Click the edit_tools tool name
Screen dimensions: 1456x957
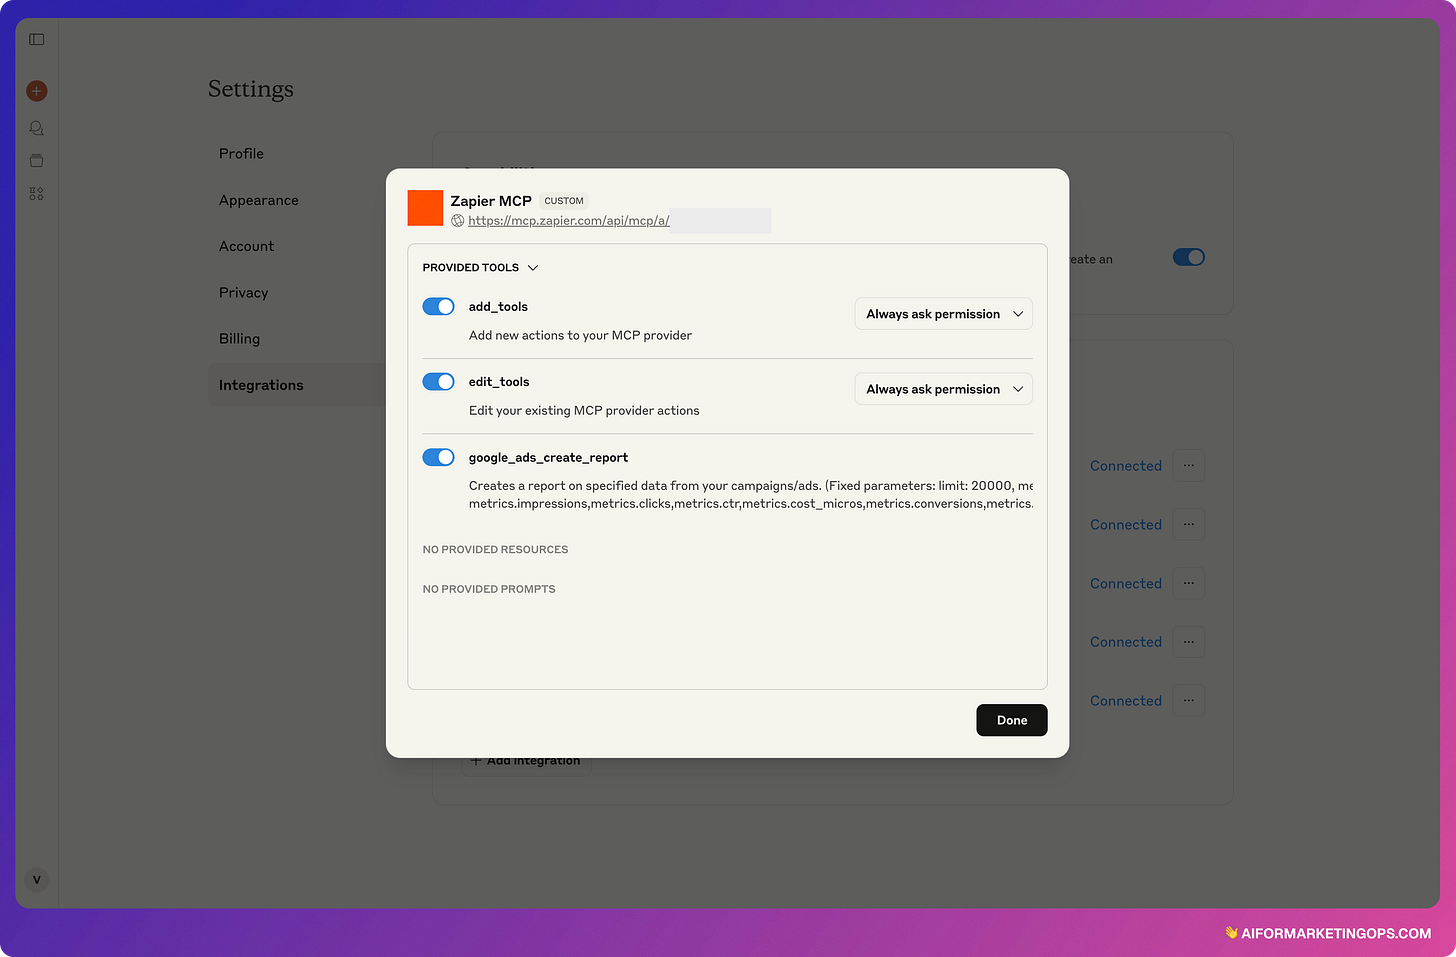pos(499,382)
